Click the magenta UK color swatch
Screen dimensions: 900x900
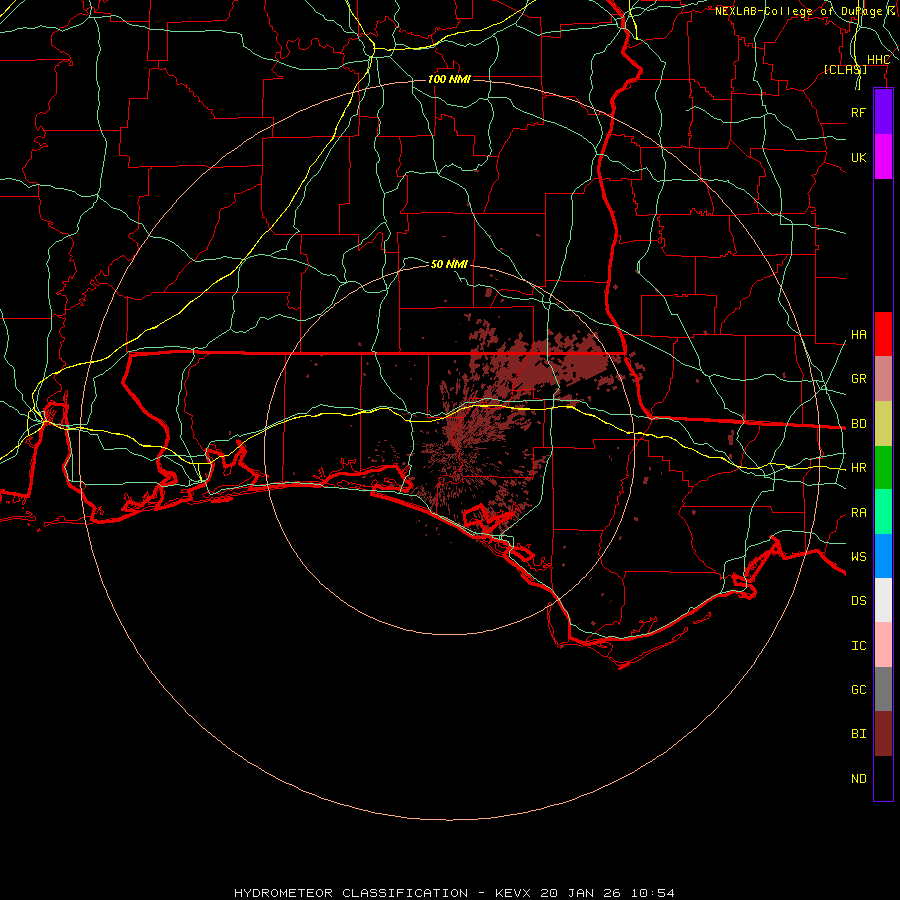(x=883, y=157)
